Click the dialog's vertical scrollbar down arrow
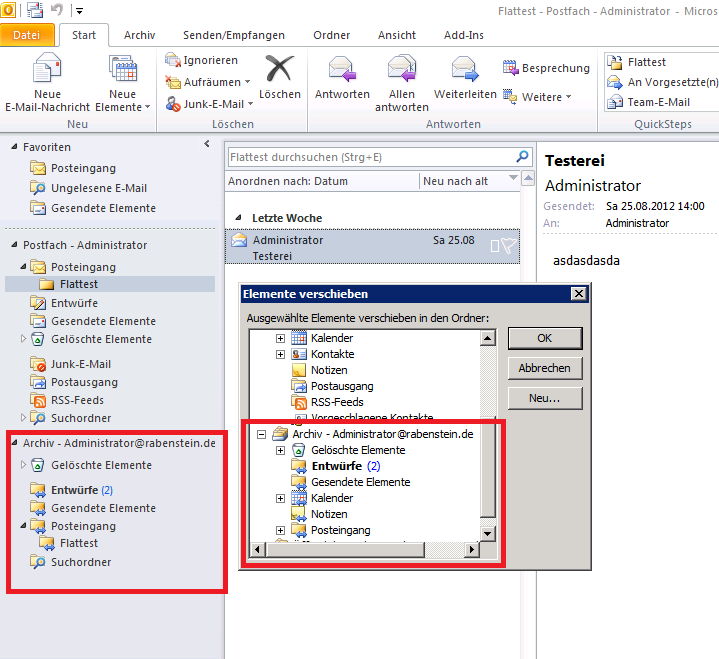This screenshot has height=659, width=719. tap(488, 533)
